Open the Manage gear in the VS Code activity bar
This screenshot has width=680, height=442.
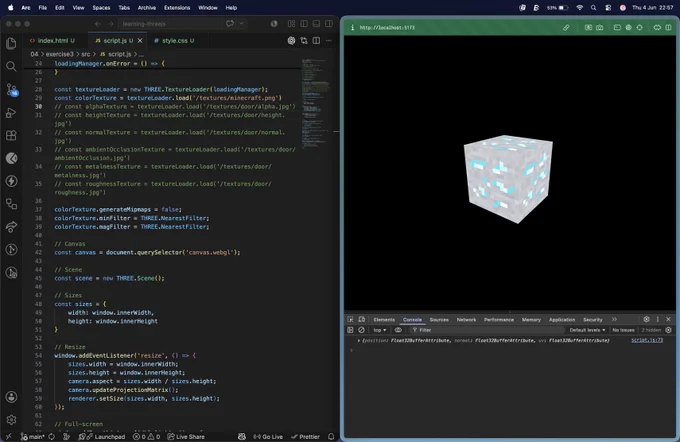pos(11,420)
